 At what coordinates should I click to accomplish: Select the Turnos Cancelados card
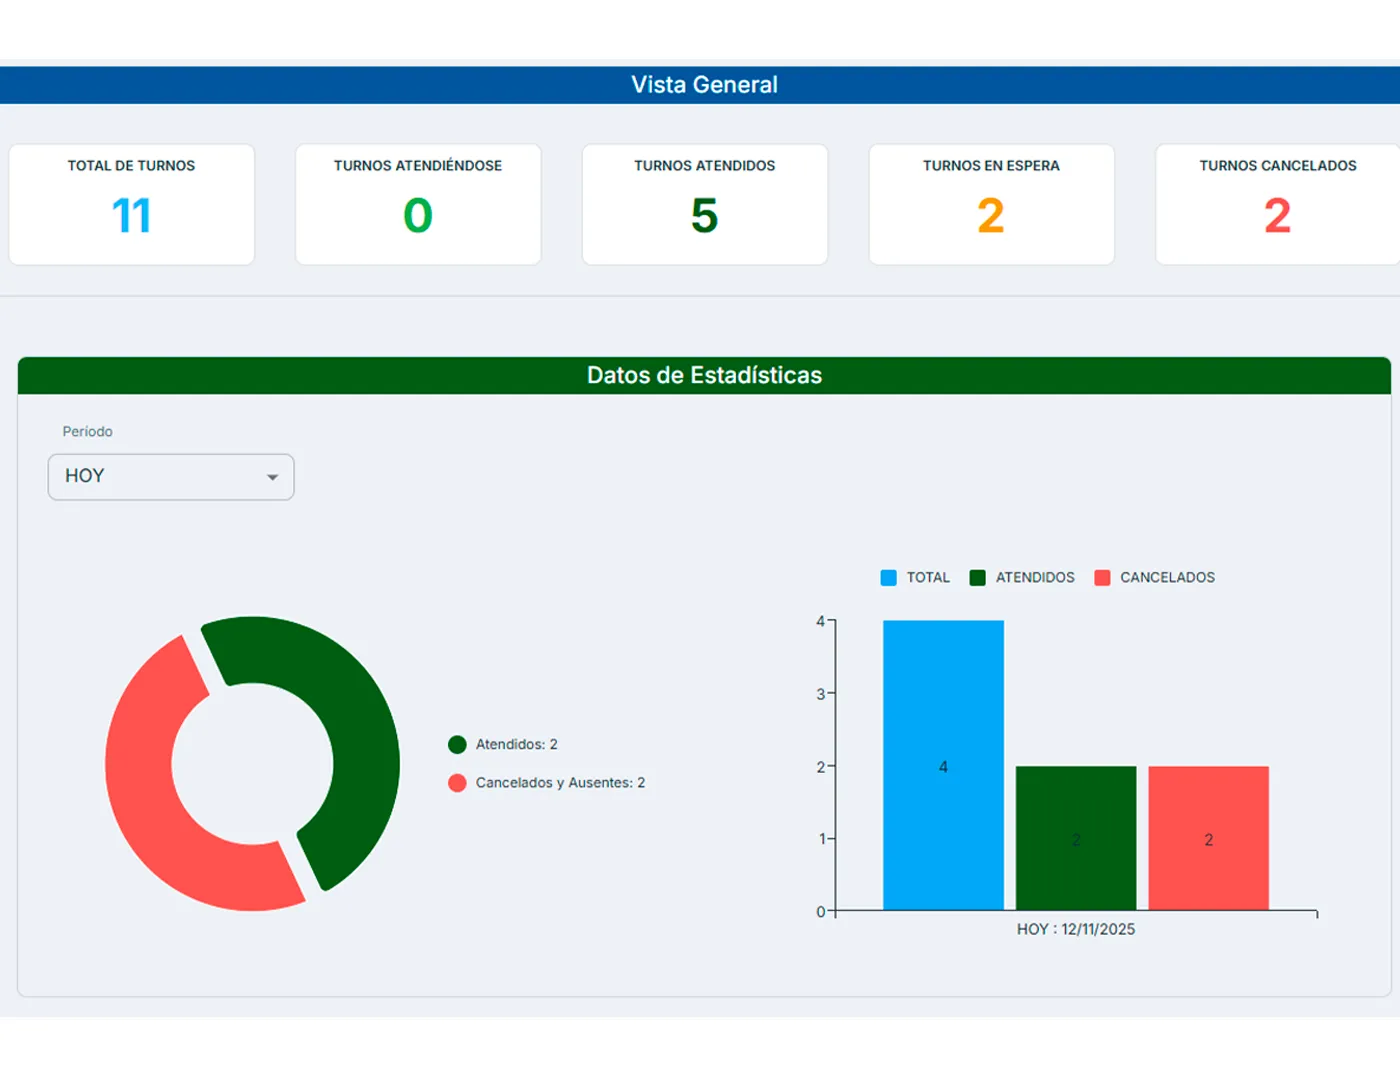click(x=1278, y=205)
